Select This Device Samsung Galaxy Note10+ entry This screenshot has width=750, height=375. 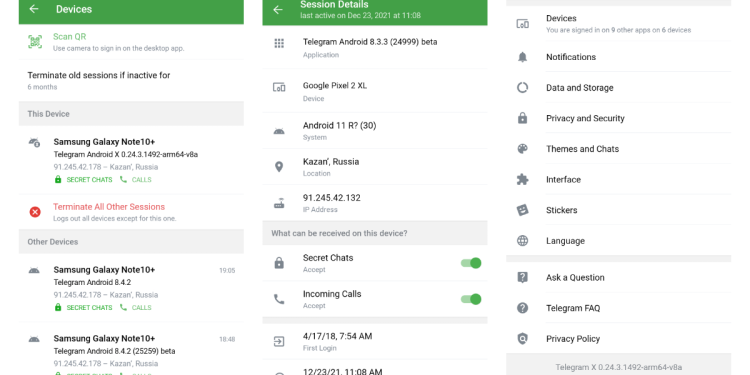(131, 160)
